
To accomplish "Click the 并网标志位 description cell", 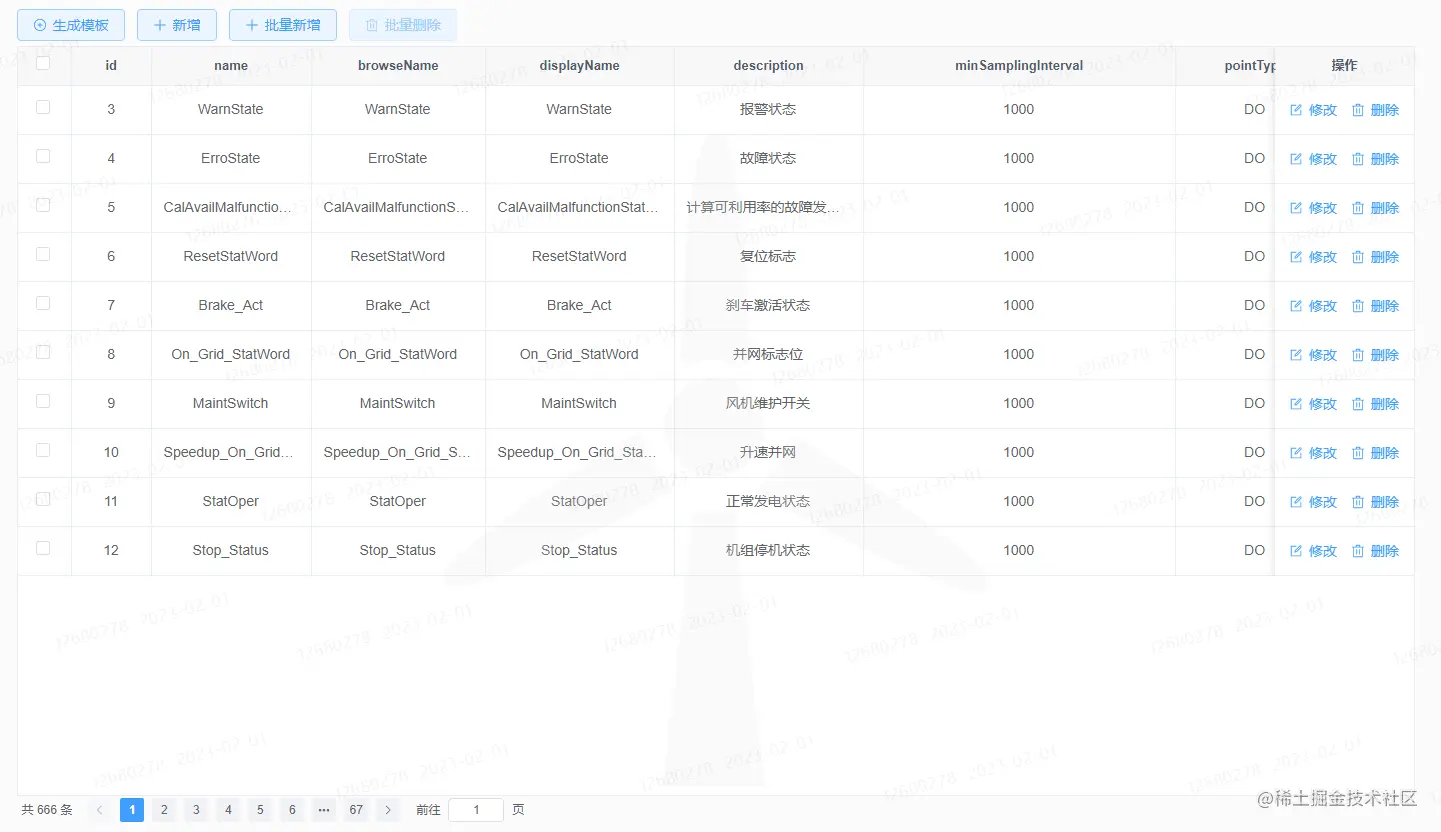I will 768,354.
